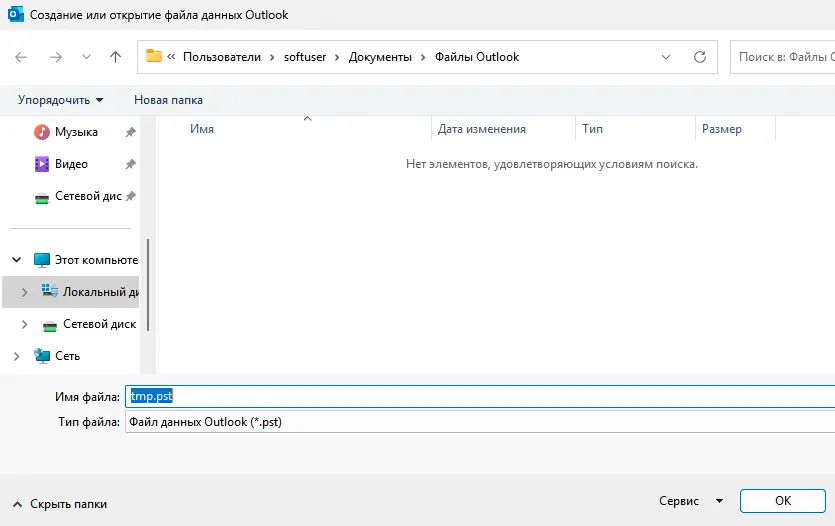The width and height of the screenshot is (835, 526).
Task: Select softuser in the breadcrumb path
Action: [x=305, y=57]
